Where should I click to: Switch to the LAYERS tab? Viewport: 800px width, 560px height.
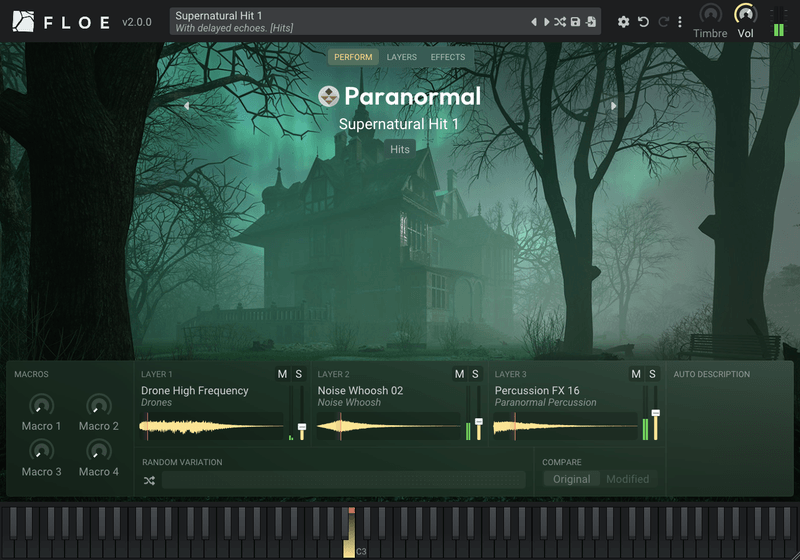[x=402, y=57]
